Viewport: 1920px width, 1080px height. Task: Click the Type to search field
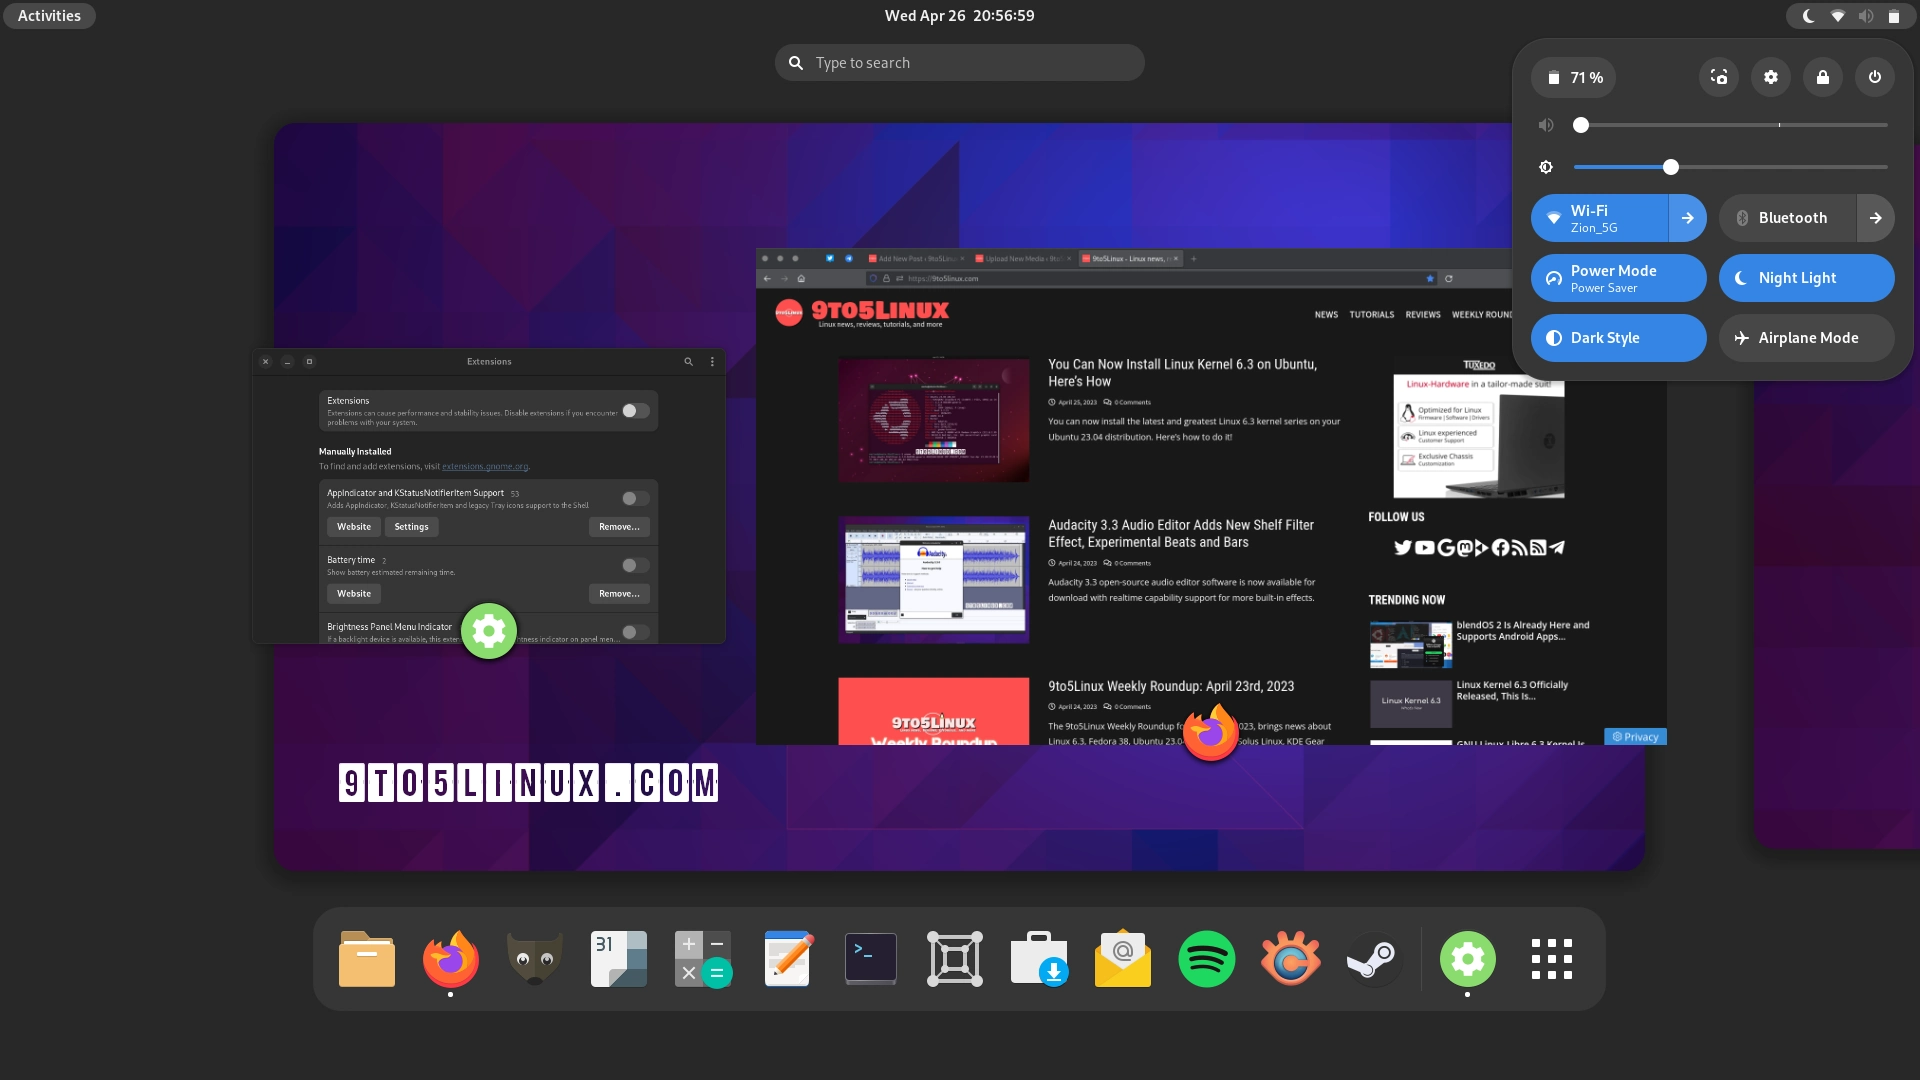(959, 63)
